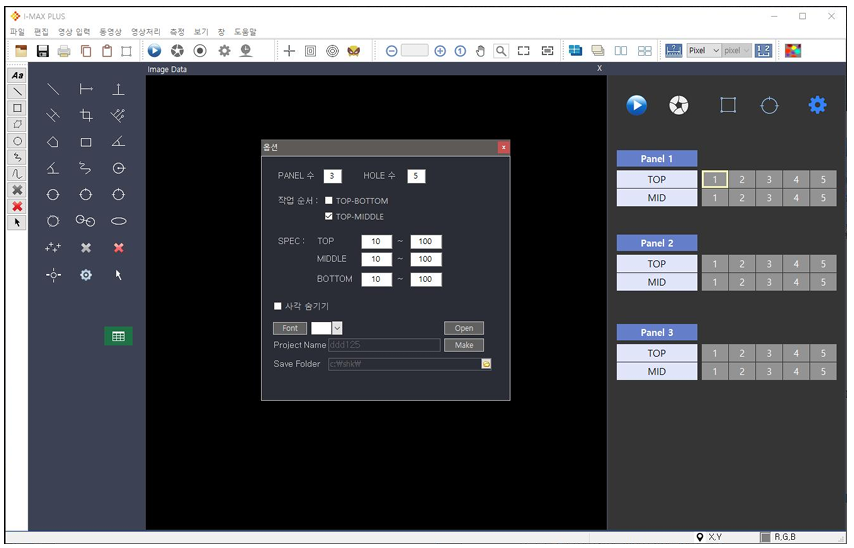Image resolution: width=854 pixels, height=548 pixels.
Task: Enable the TOP-BOTTOM checkbox
Action: click(x=328, y=200)
